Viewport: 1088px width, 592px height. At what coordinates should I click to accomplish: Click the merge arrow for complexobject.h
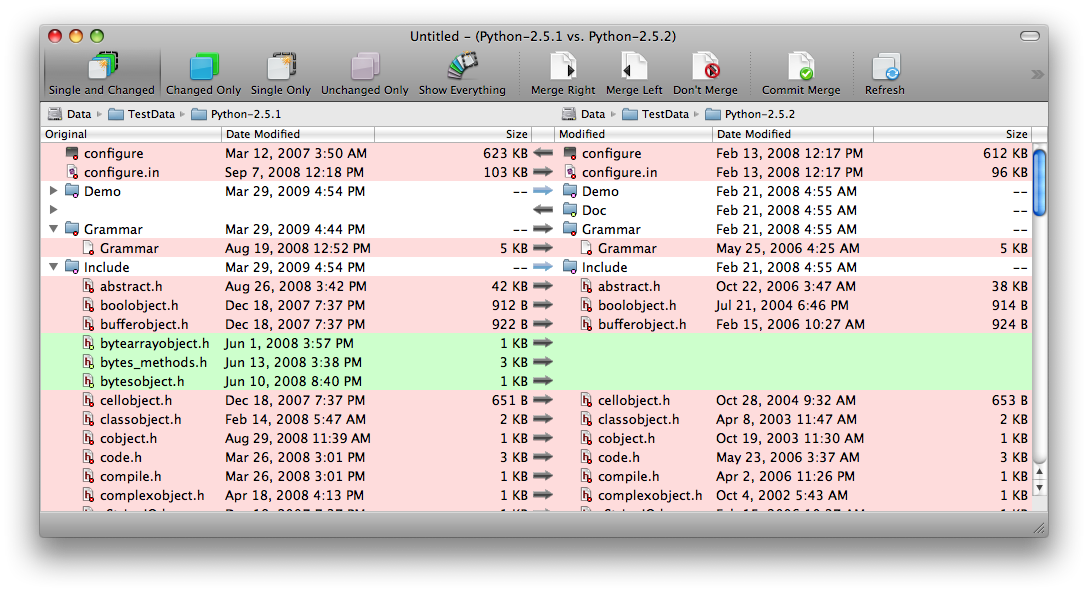click(543, 496)
